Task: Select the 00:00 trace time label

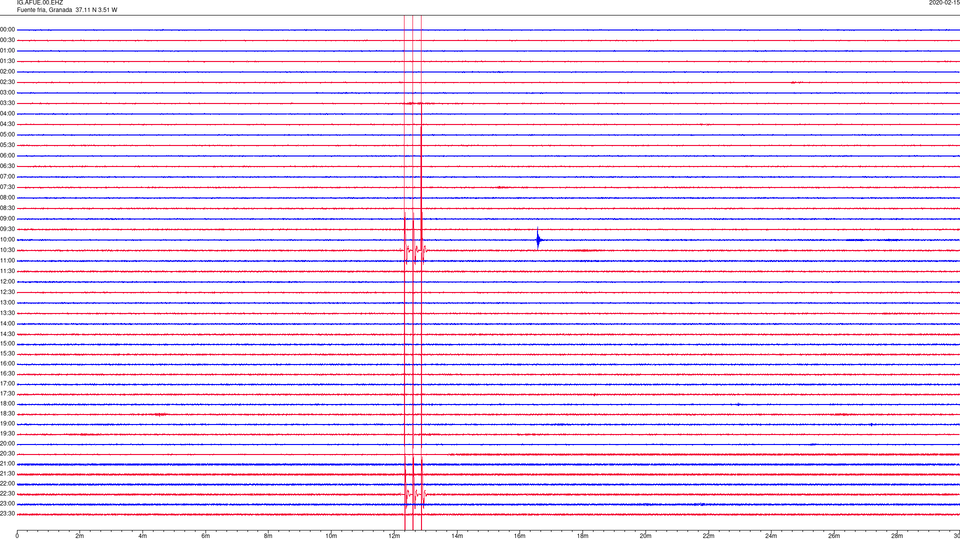Action: [7, 29]
